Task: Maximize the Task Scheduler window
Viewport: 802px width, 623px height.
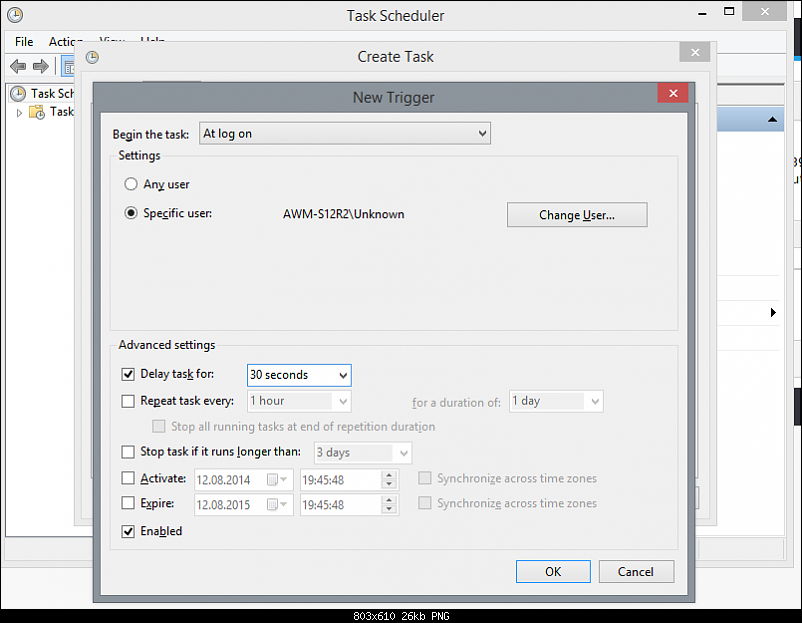Action: pos(729,11)
